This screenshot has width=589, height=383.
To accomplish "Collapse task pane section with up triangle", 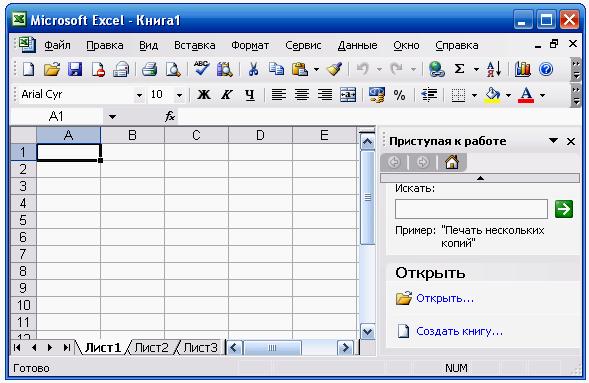I will click(x=480, y=178).
